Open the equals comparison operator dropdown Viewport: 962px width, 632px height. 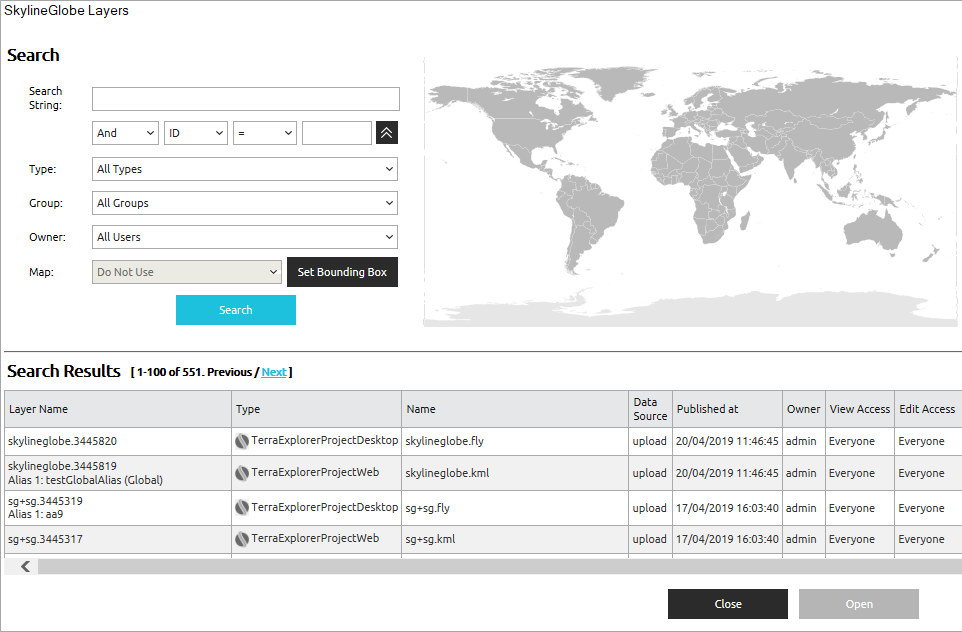pos(264,133)
